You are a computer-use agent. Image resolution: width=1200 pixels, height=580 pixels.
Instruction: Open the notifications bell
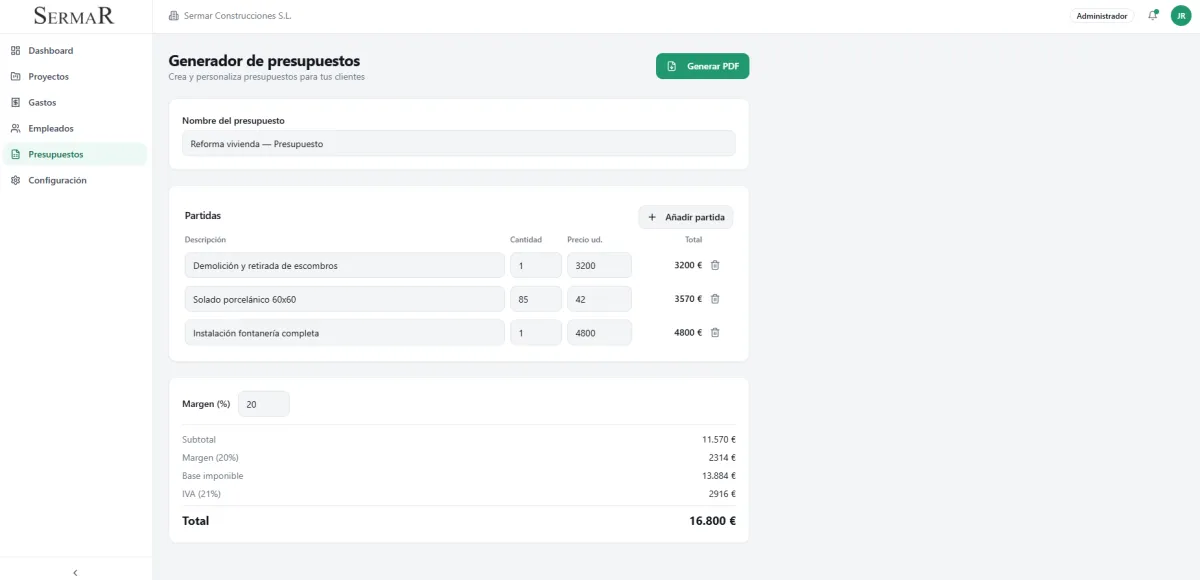1152,16
